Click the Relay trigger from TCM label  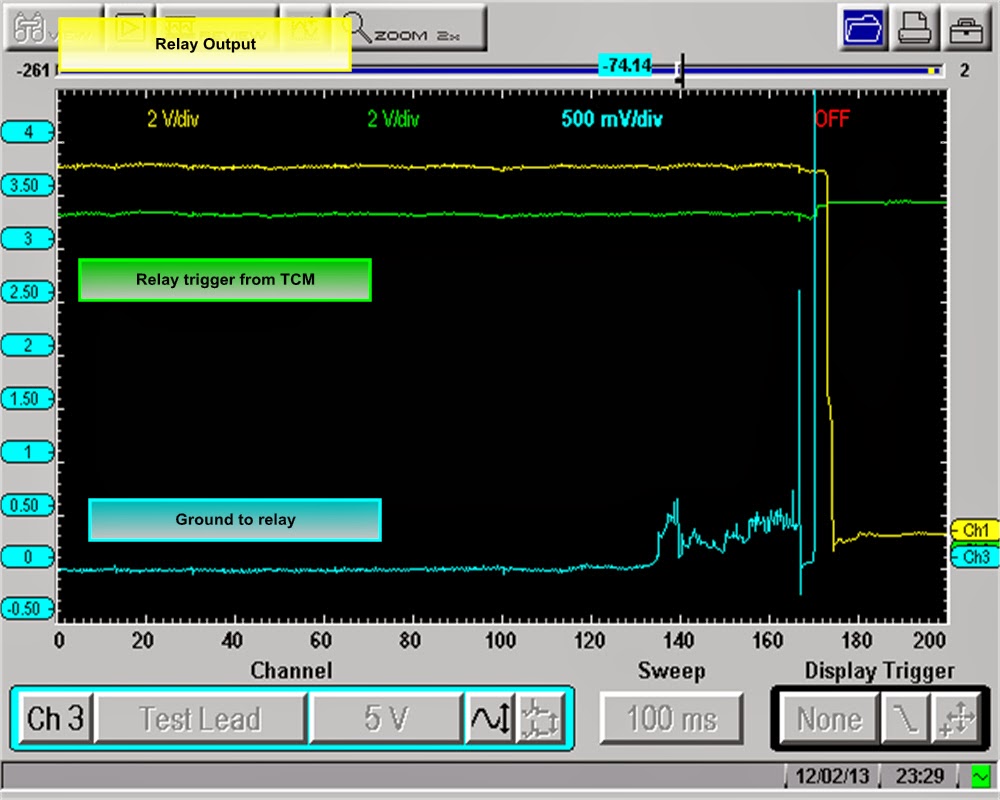click(224, 279)
